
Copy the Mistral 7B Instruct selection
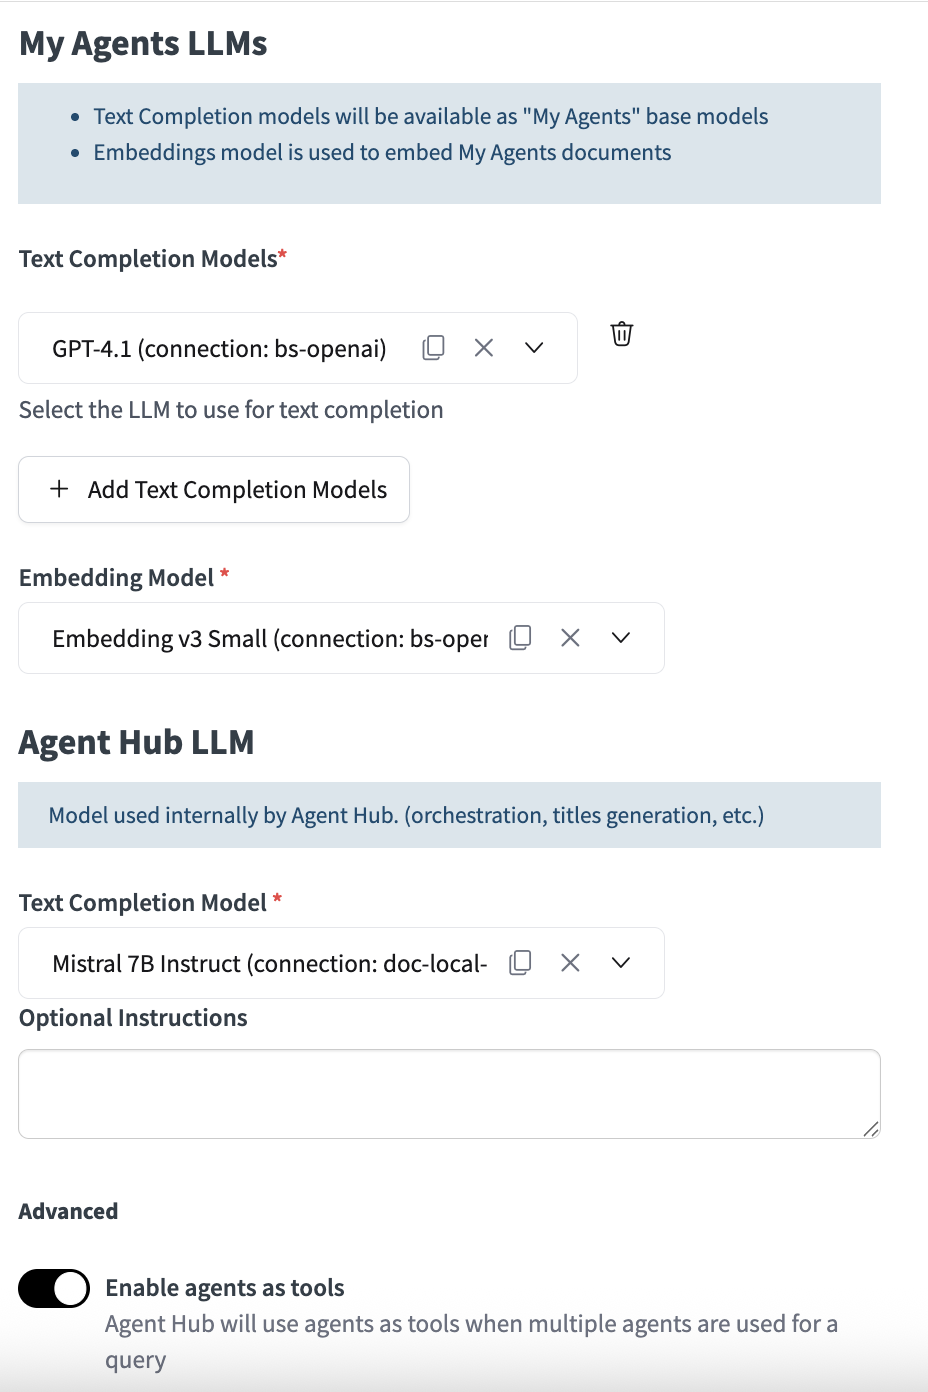coord(520,963)
